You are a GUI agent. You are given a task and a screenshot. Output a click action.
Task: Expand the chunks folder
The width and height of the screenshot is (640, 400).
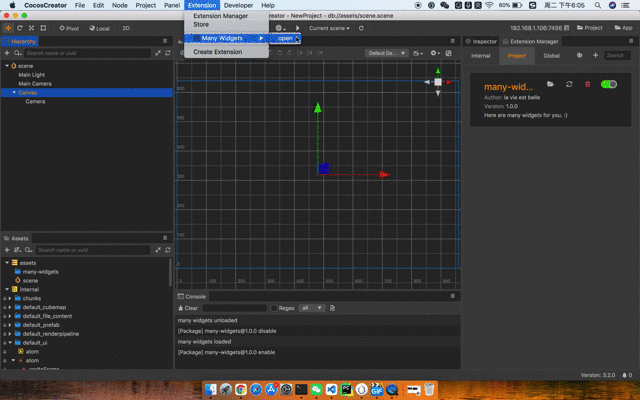(x=10, y=298)
